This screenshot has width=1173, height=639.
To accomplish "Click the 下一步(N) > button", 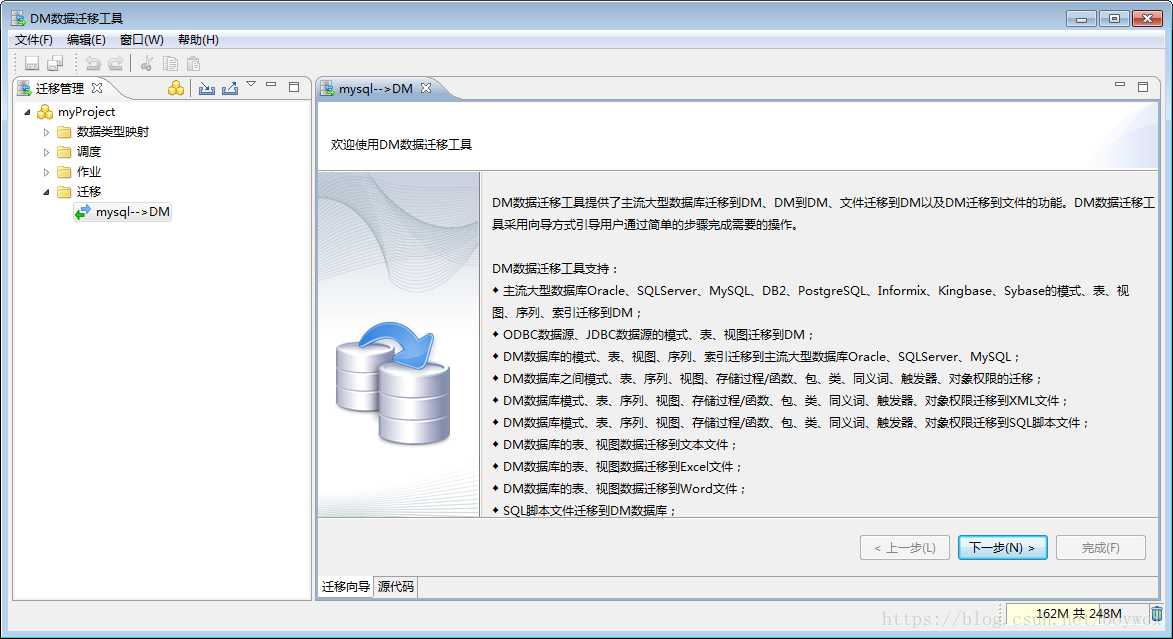I will 1002,548.
